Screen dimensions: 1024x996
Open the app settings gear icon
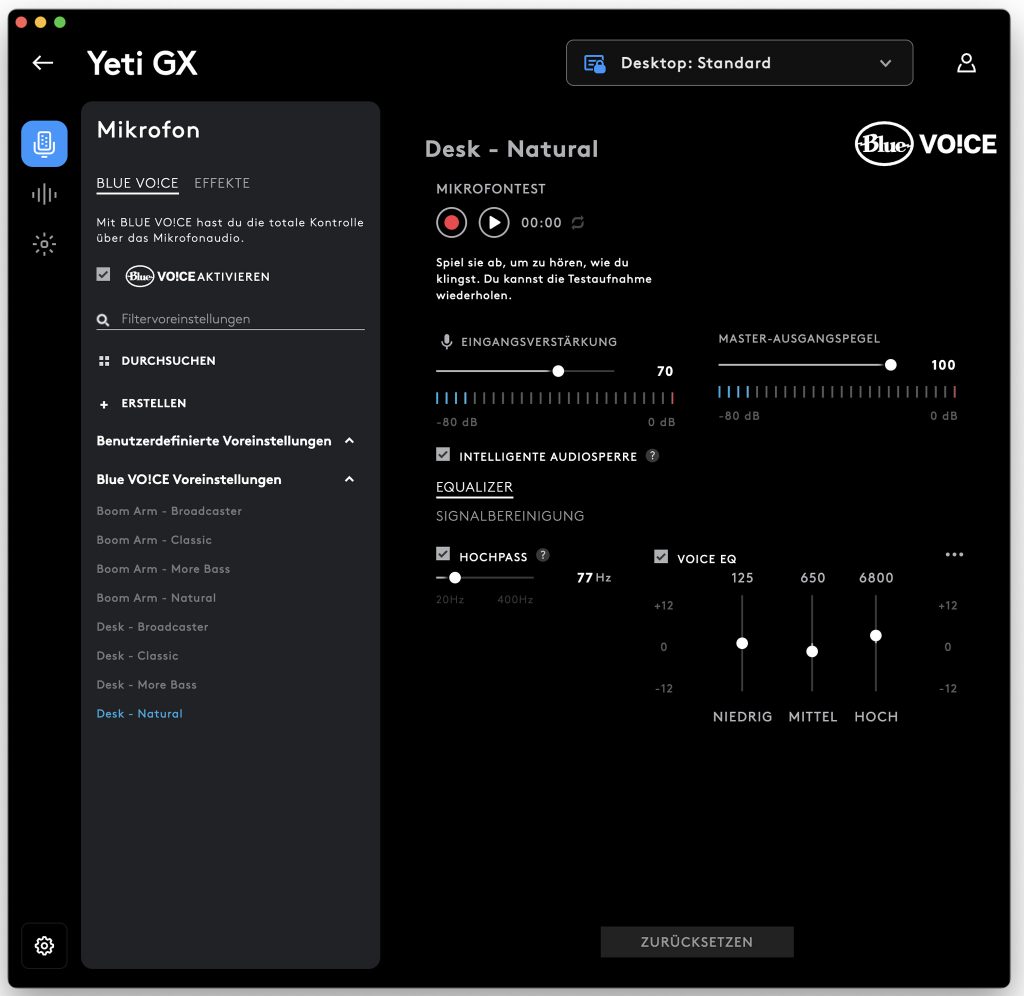[x=44, y=945]
